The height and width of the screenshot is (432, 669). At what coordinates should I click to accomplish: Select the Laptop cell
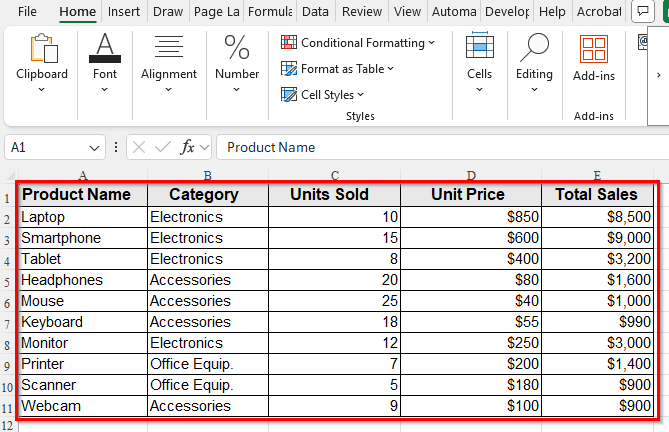[83, 217]
